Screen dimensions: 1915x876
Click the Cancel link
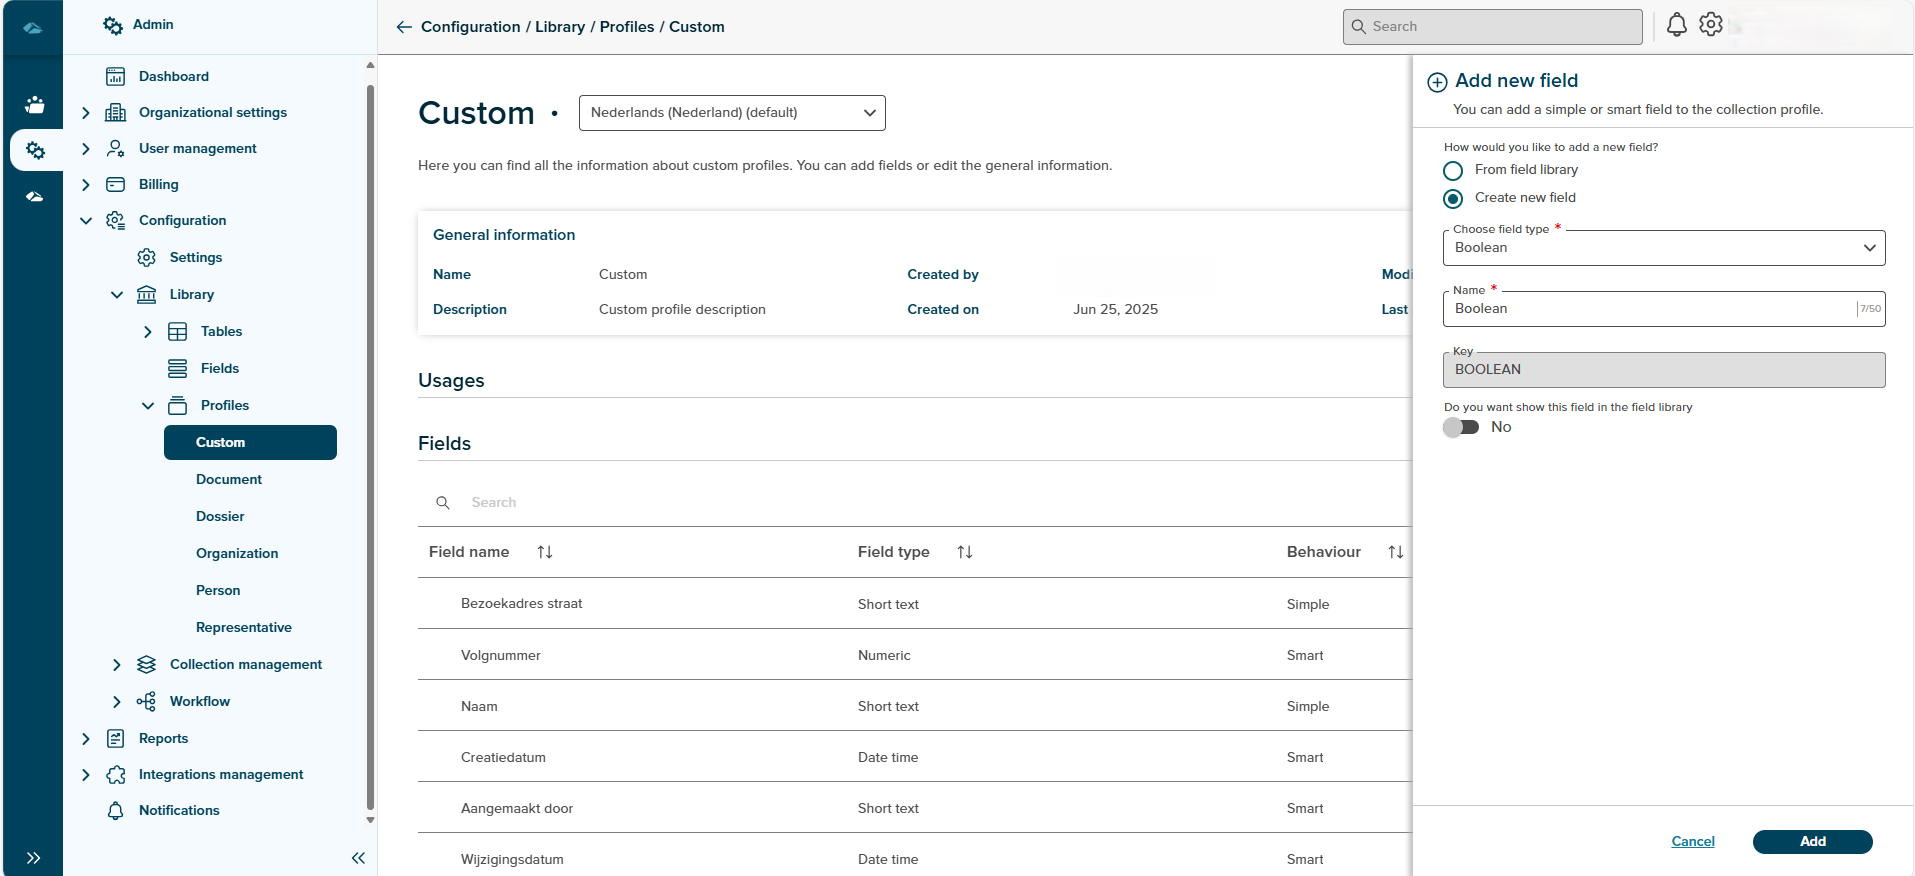(x=1692, y=842)
